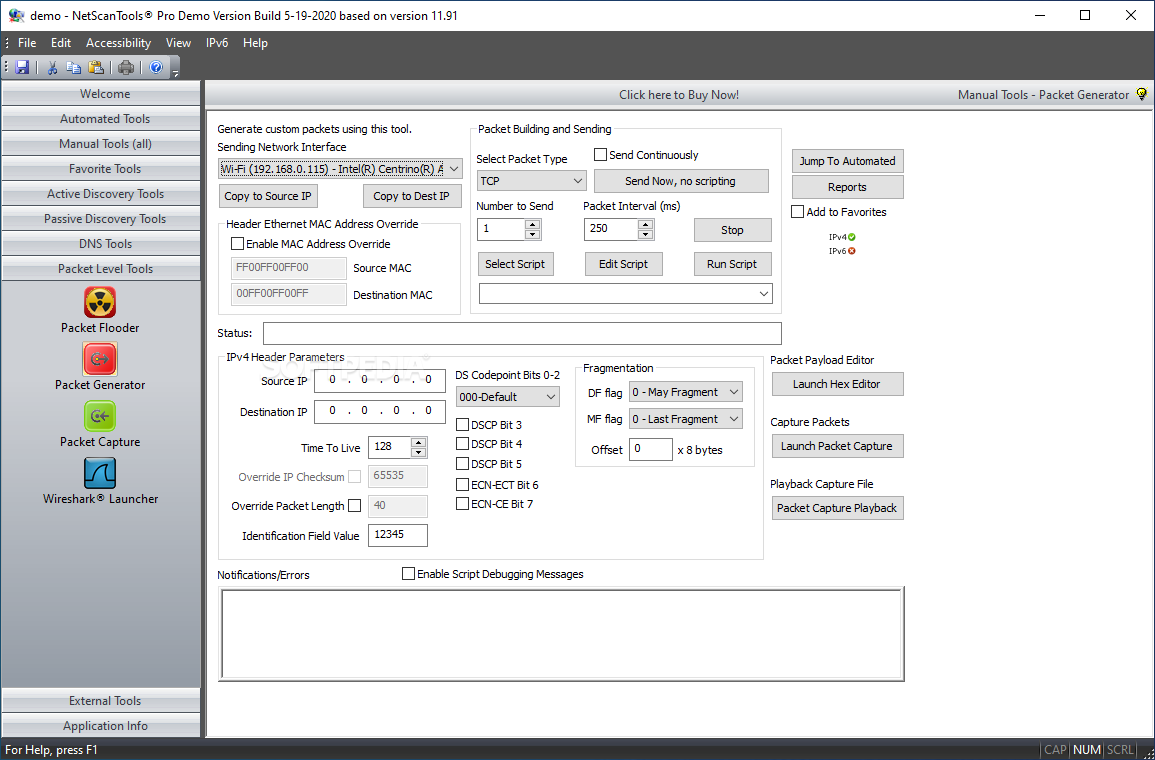The height and width of the screenshot is (760, 1155).
Task: Click the Help question mark icon
Action: (x=156, y=68)
